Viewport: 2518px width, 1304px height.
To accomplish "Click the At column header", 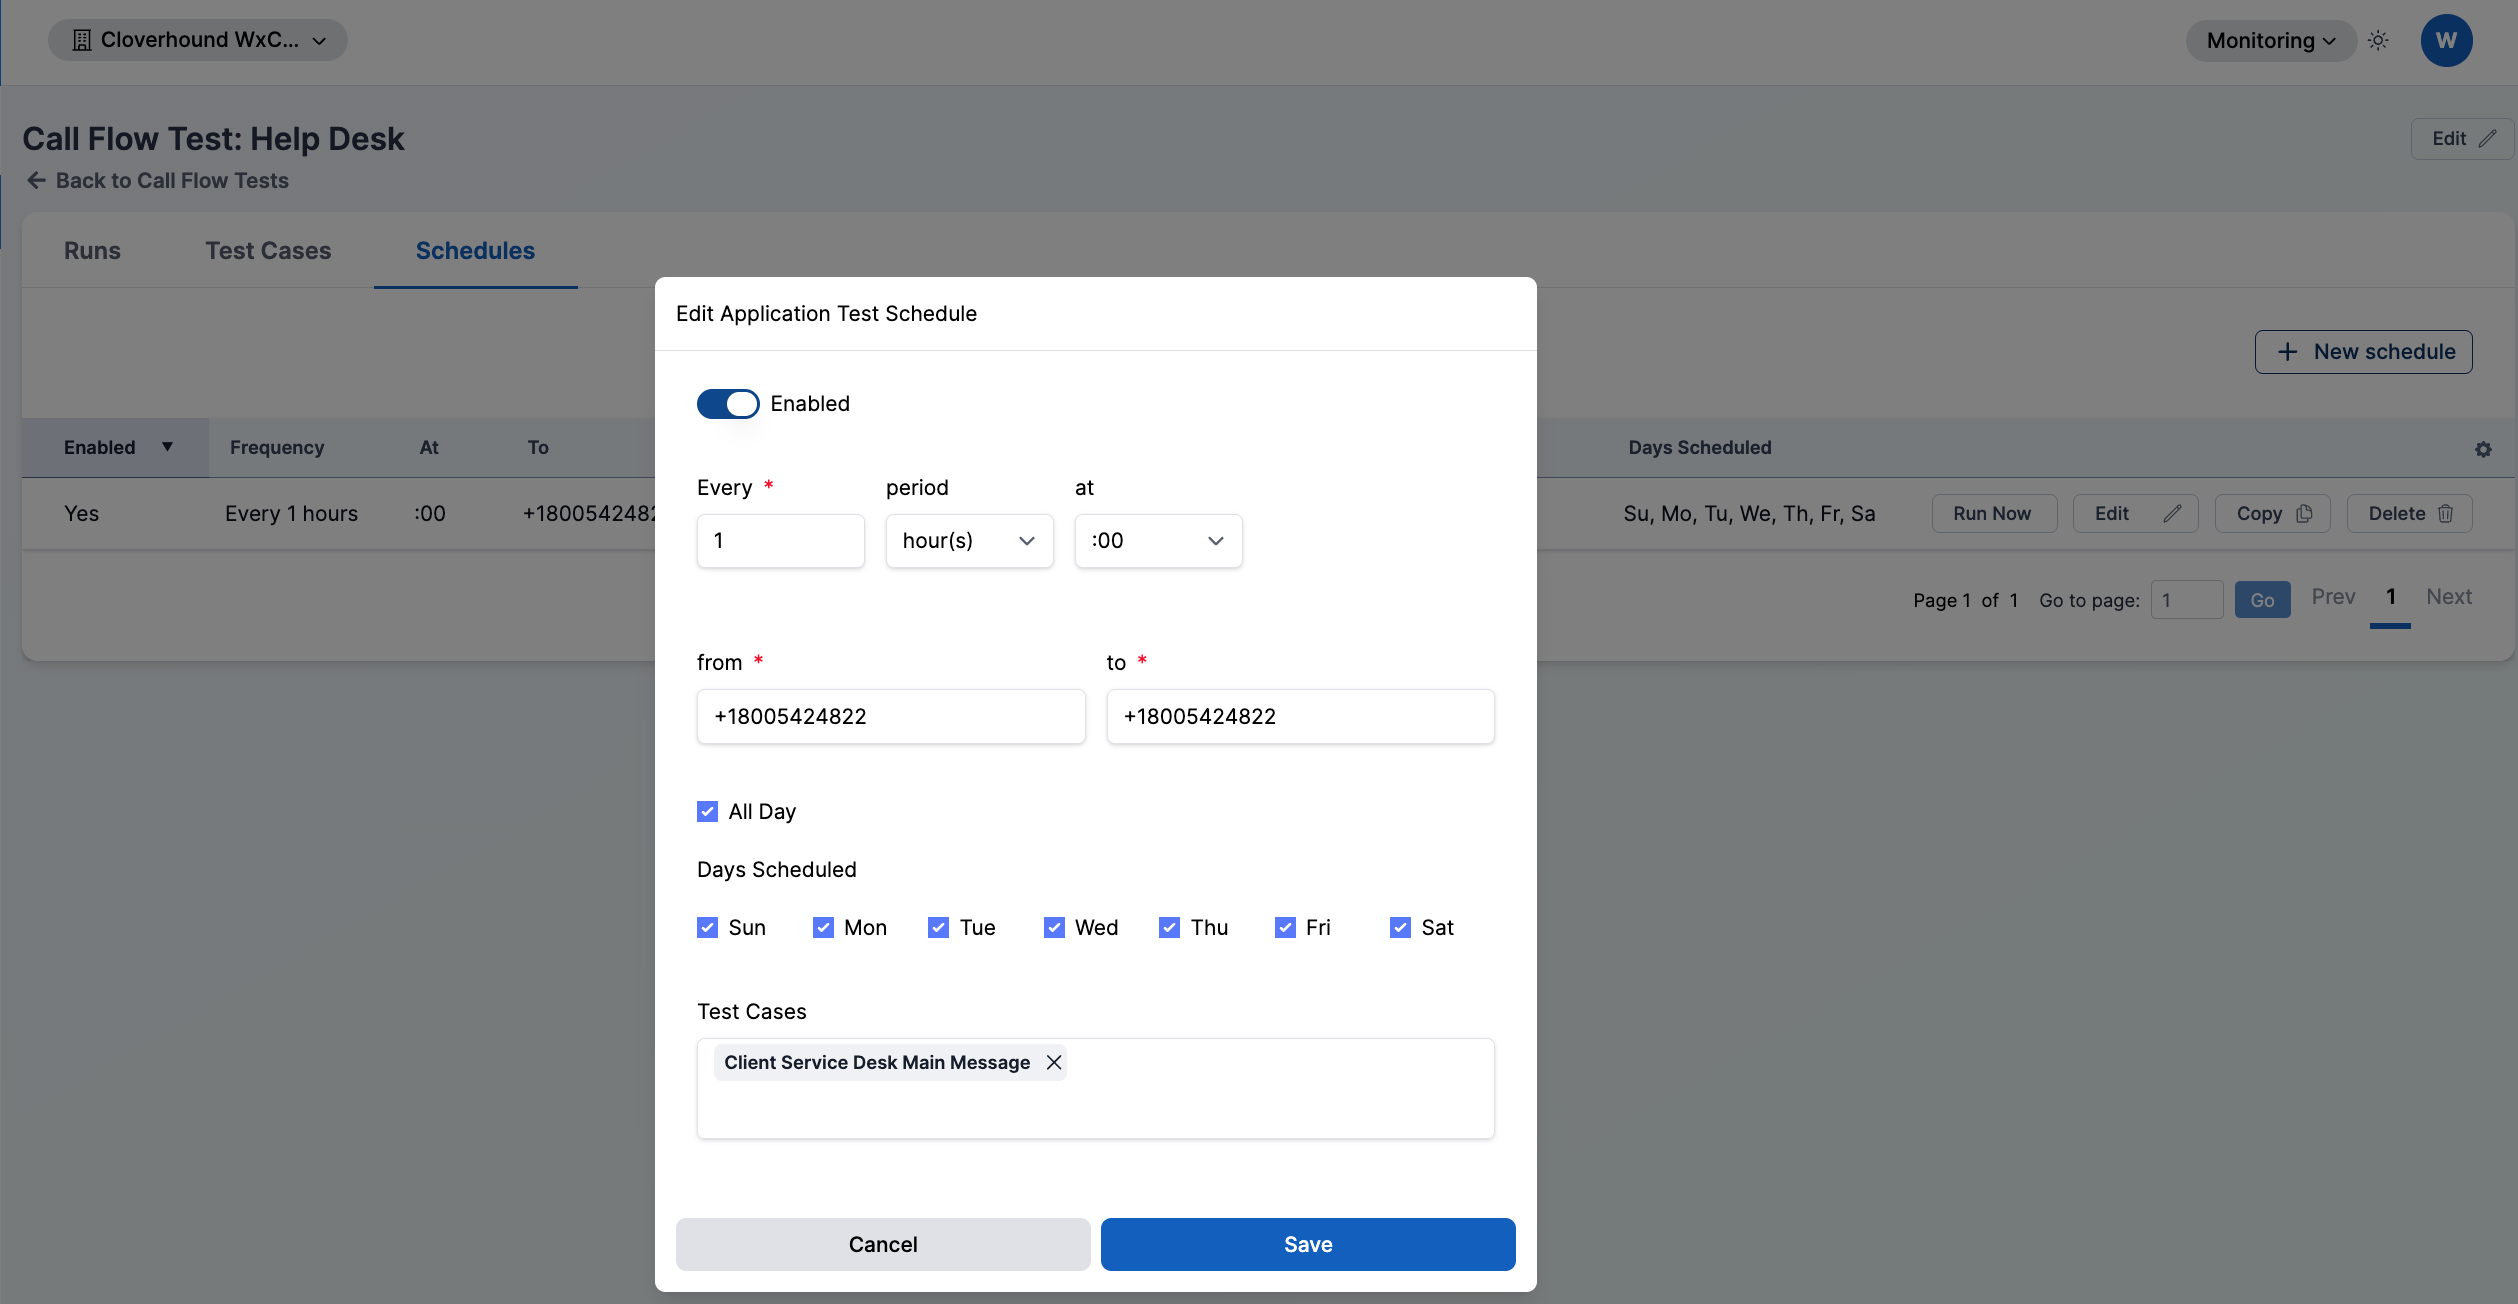I will point(428,447).
